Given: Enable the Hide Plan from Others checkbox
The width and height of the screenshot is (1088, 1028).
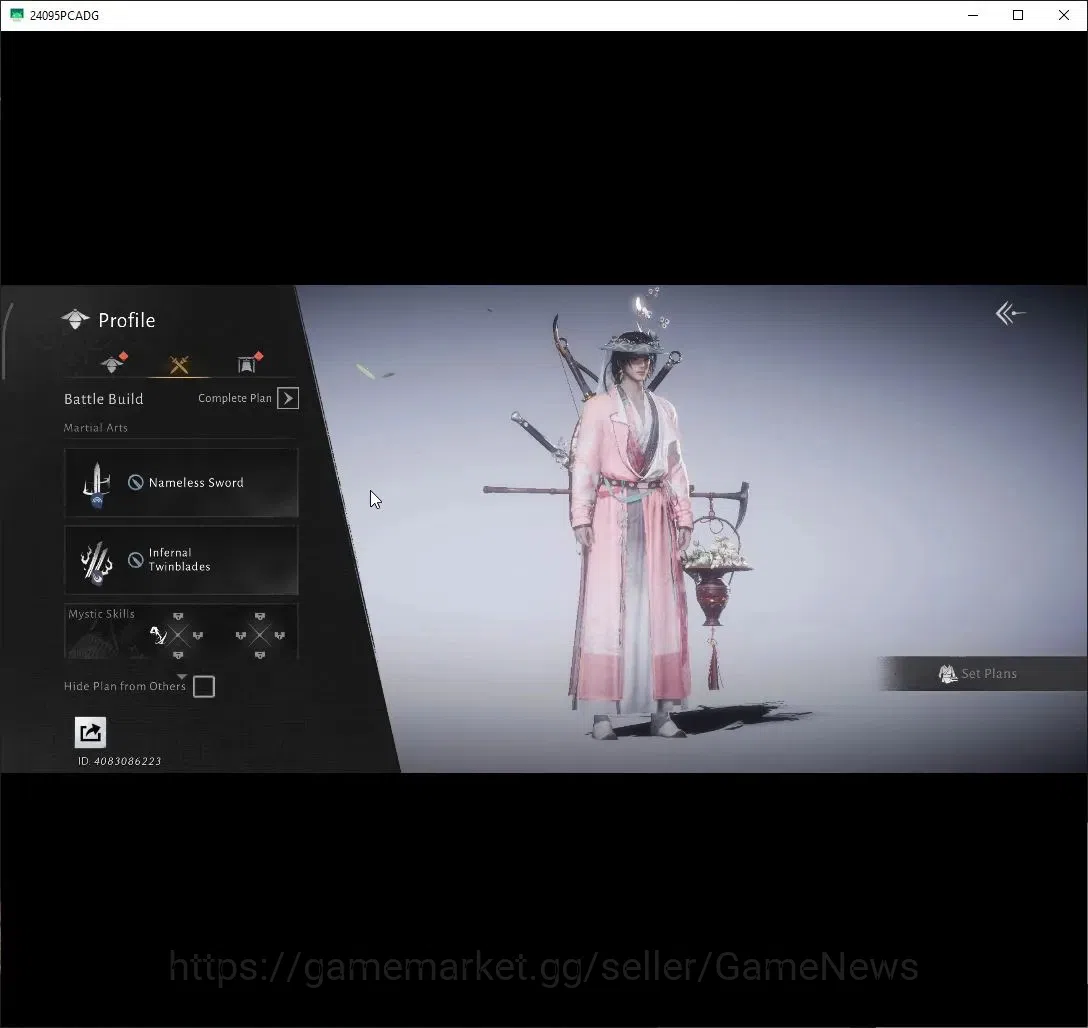Looking at the screenshot, I should tap(204, 687).
